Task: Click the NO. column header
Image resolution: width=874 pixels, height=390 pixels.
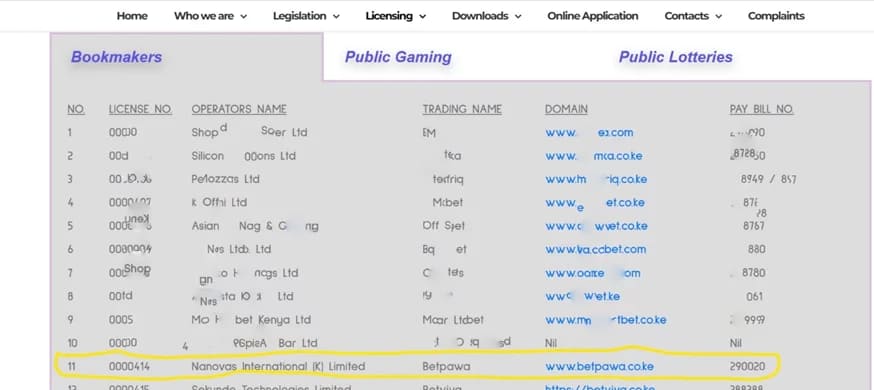Action: [x=76, y=109]
